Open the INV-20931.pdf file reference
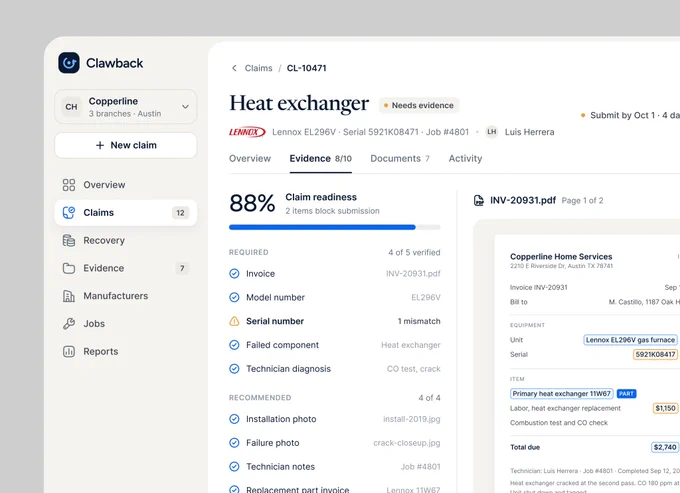This screenshot has height=493, width=680. point(413,274)
